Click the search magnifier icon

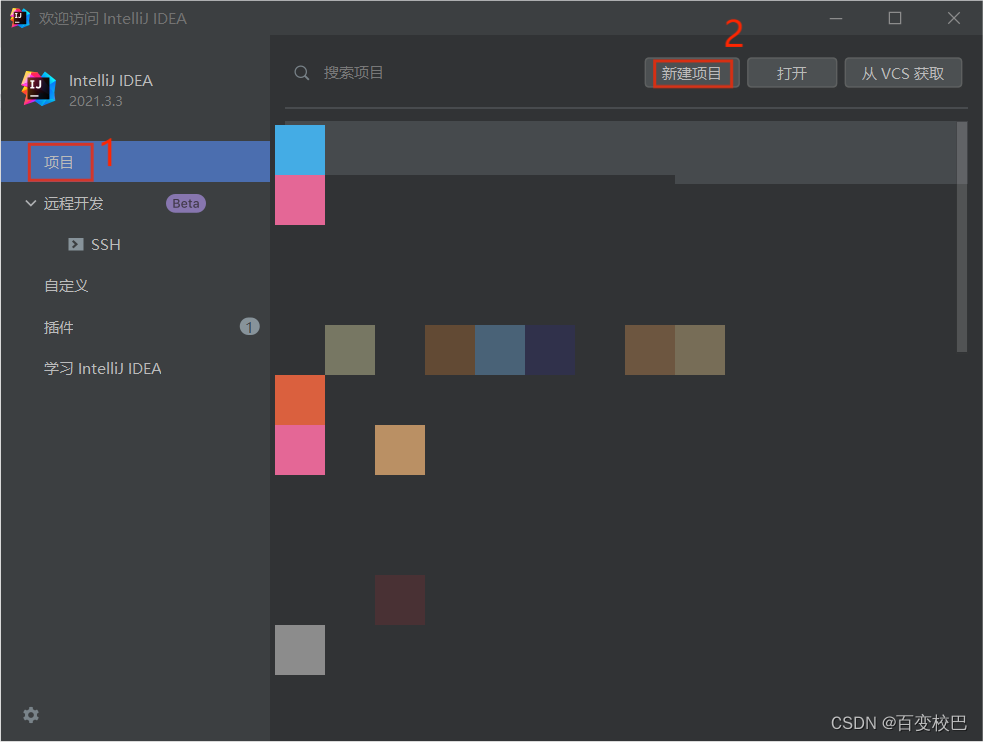coord(302,73)
